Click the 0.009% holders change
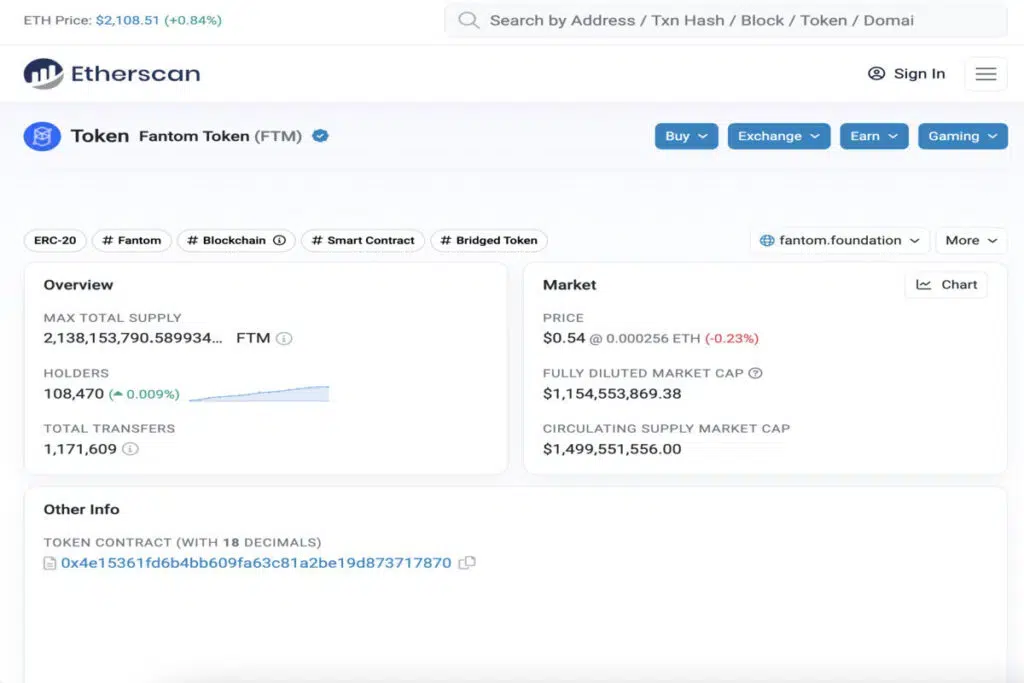The width and height of the screenshot is (1024, 683). tap(144, 394)
